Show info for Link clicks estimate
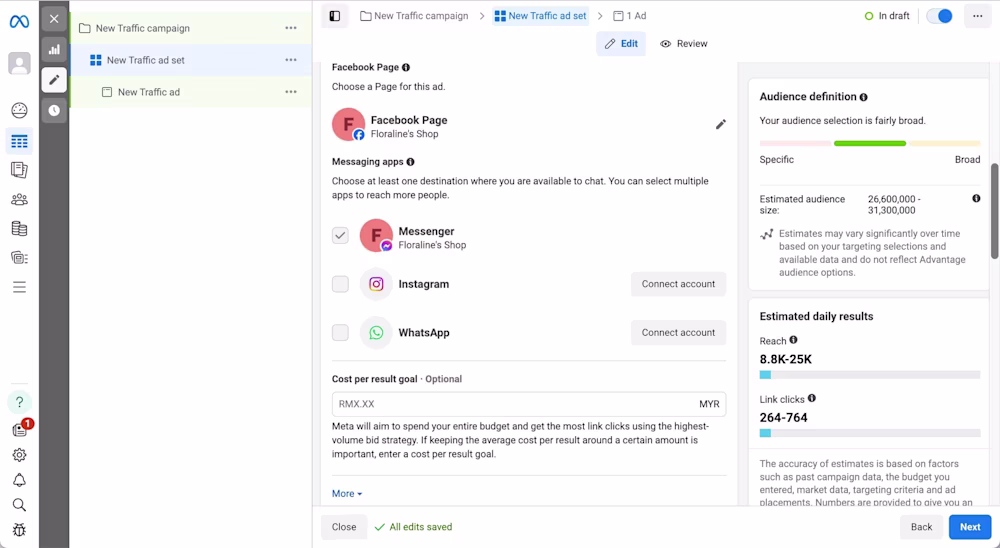This screenshot has width=1000, height=548. (812, 398)
